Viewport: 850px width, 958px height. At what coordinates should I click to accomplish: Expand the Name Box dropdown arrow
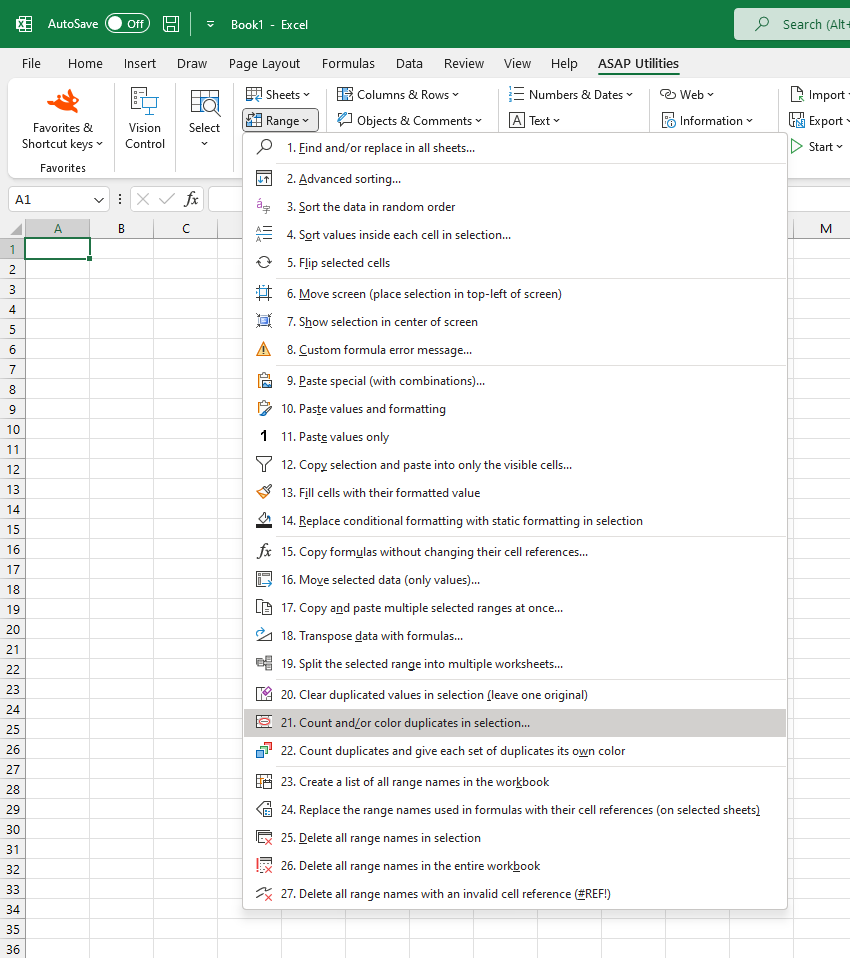click(98, 200)
